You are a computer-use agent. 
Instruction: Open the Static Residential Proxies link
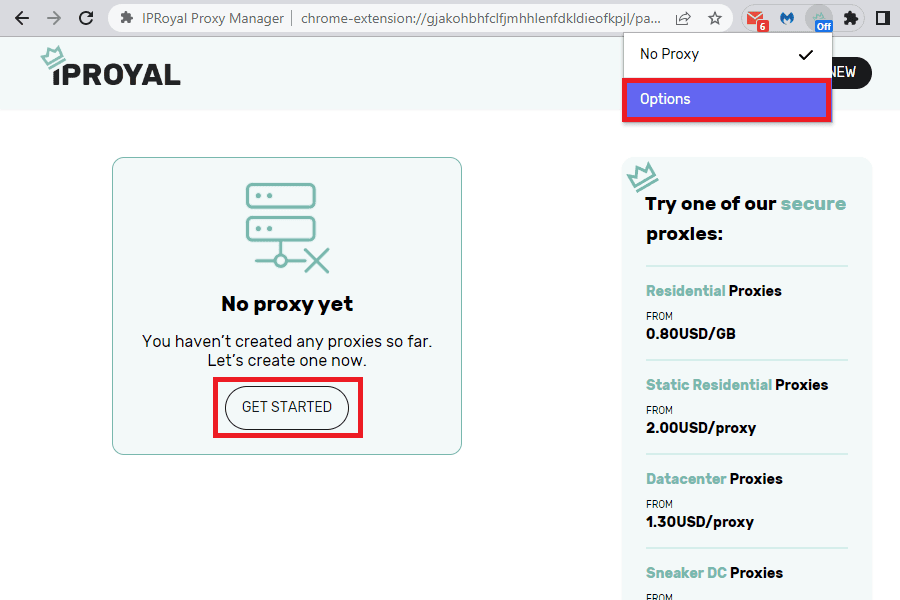click(737, 385)
